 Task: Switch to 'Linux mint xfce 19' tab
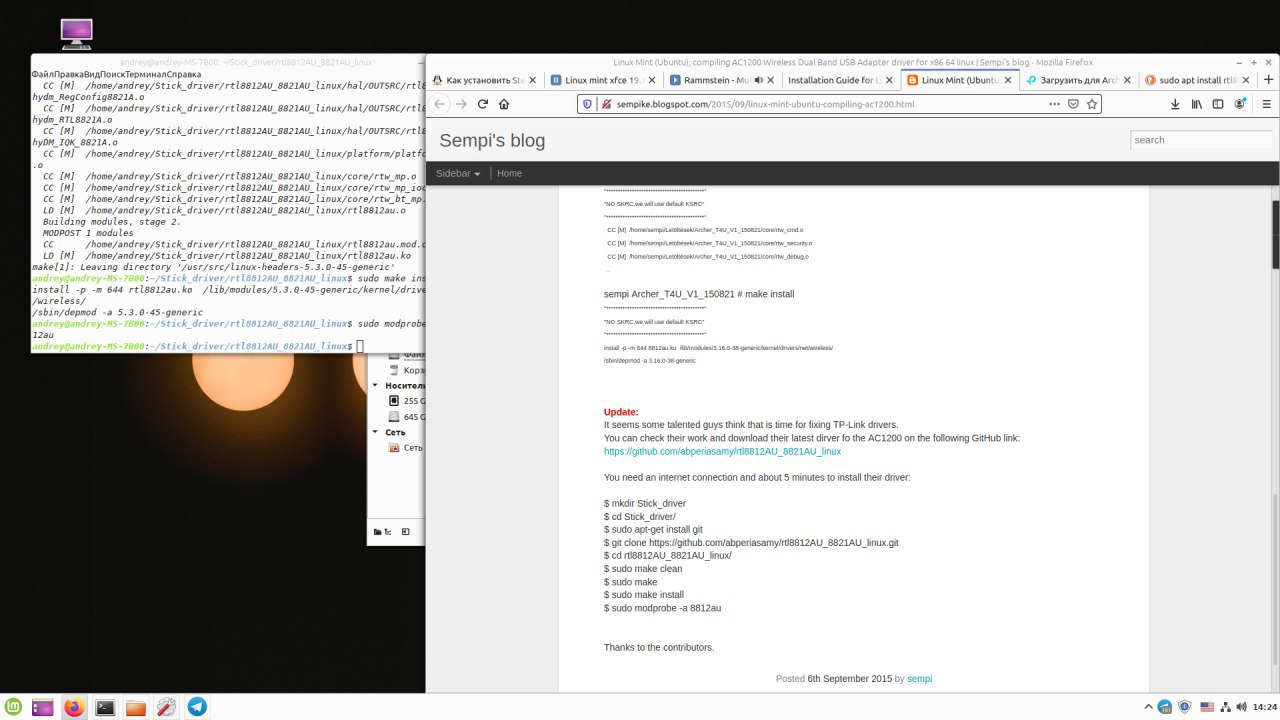tap(602, 80)
